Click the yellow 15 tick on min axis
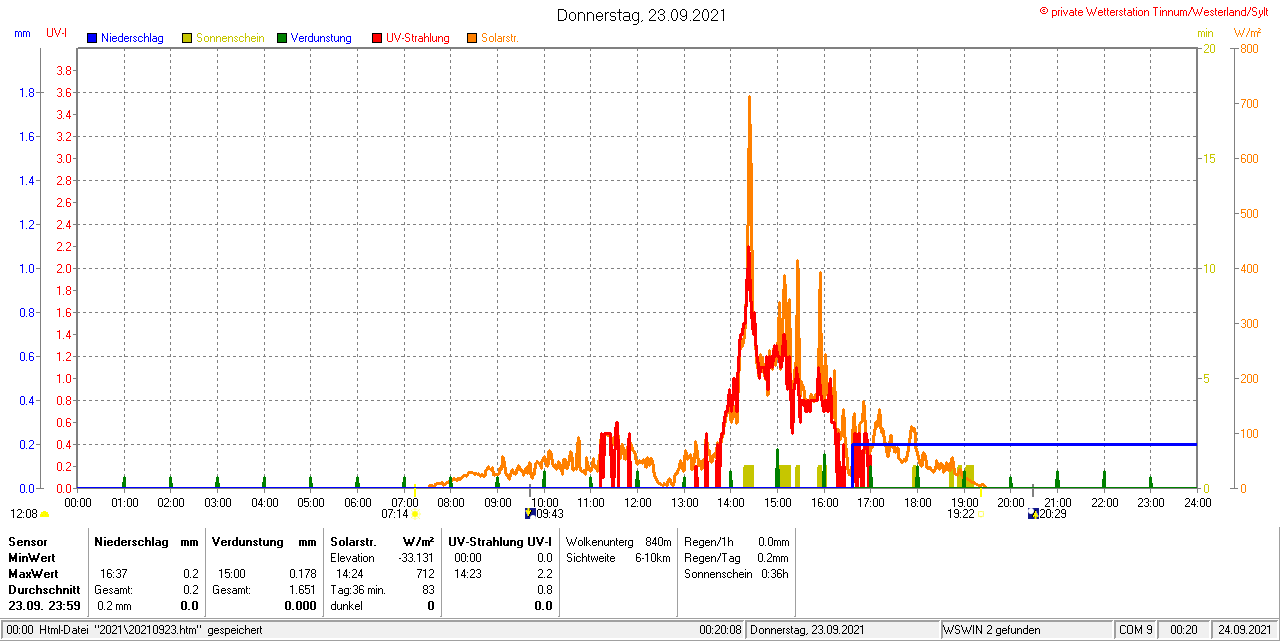 pos(1209,159)
